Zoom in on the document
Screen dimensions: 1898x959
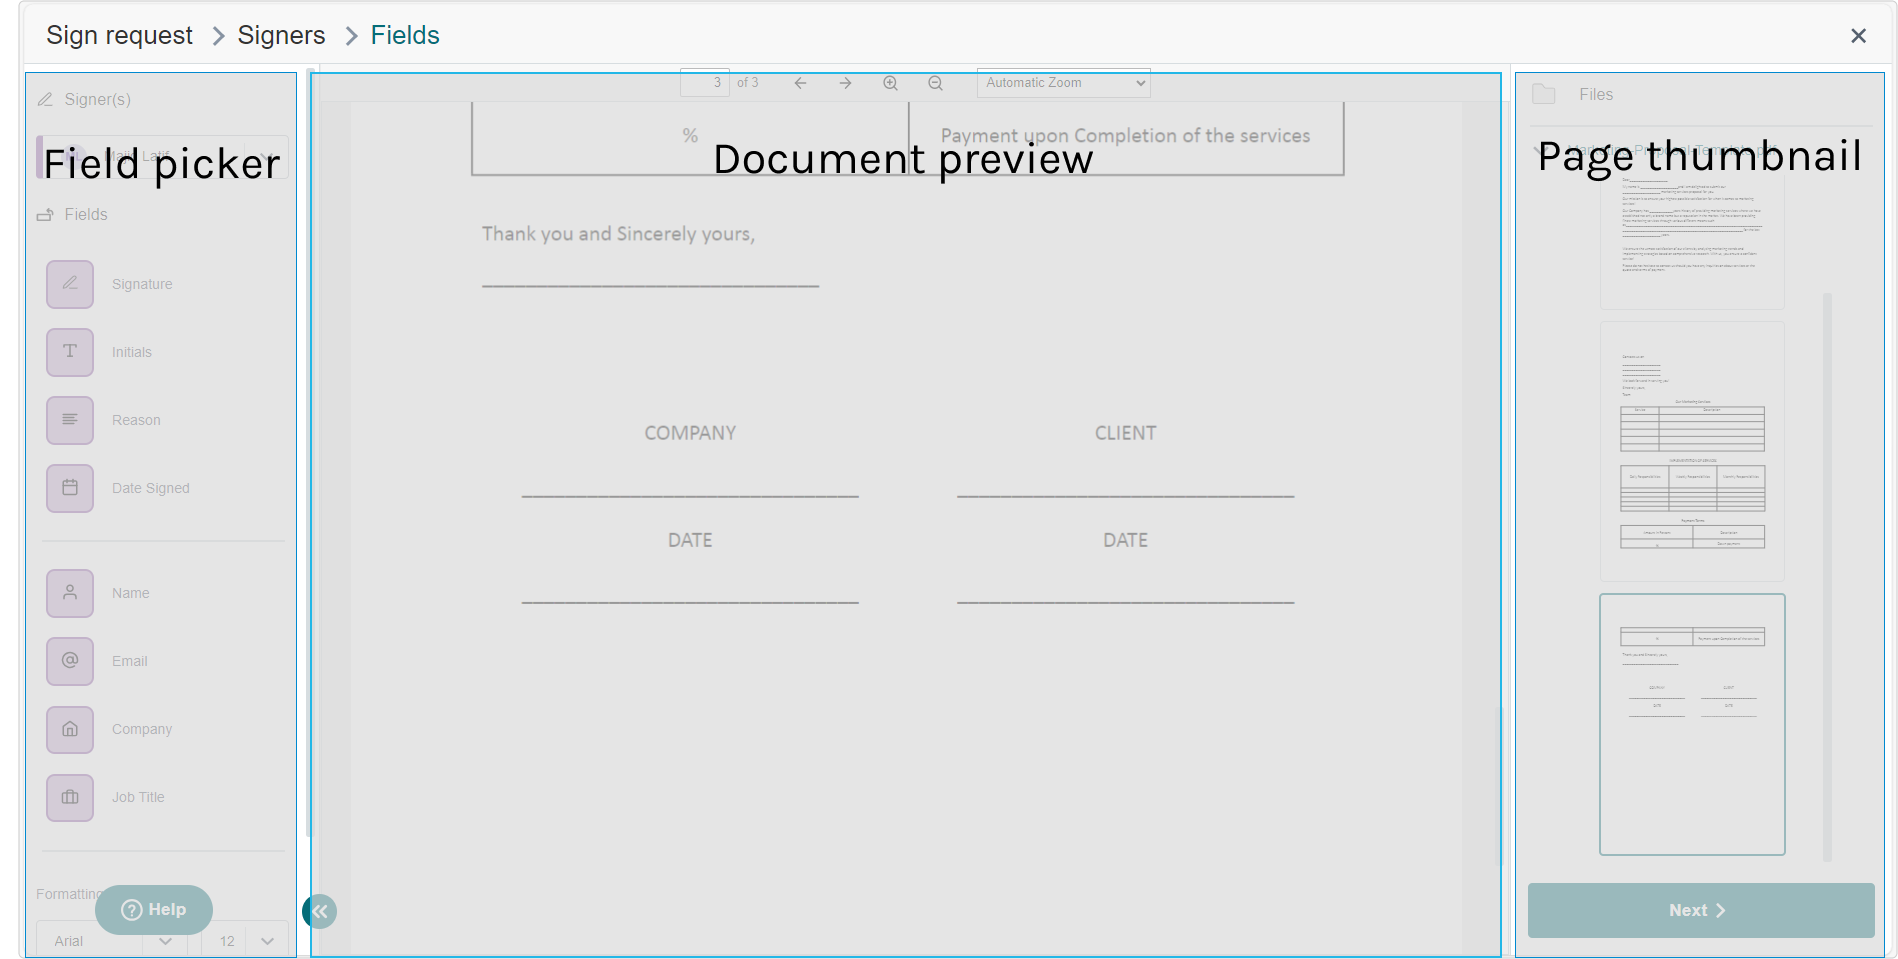(890, 83)
